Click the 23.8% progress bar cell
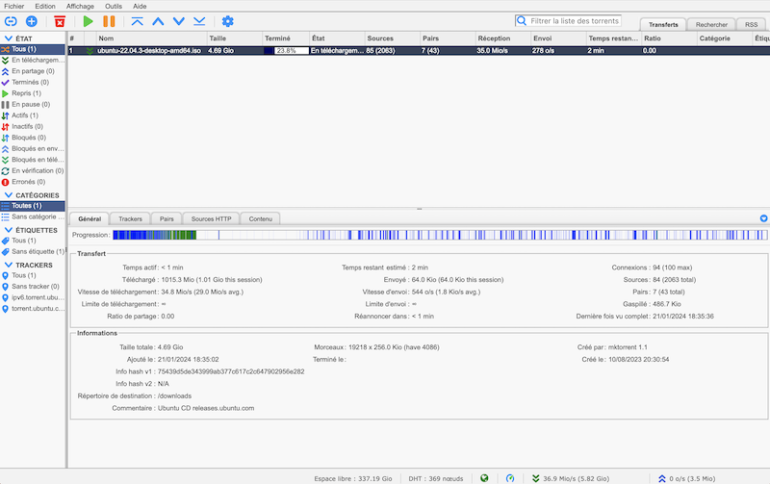Viewport: 770px width, 484px height. pyautogui.click(x=286, y=51)
